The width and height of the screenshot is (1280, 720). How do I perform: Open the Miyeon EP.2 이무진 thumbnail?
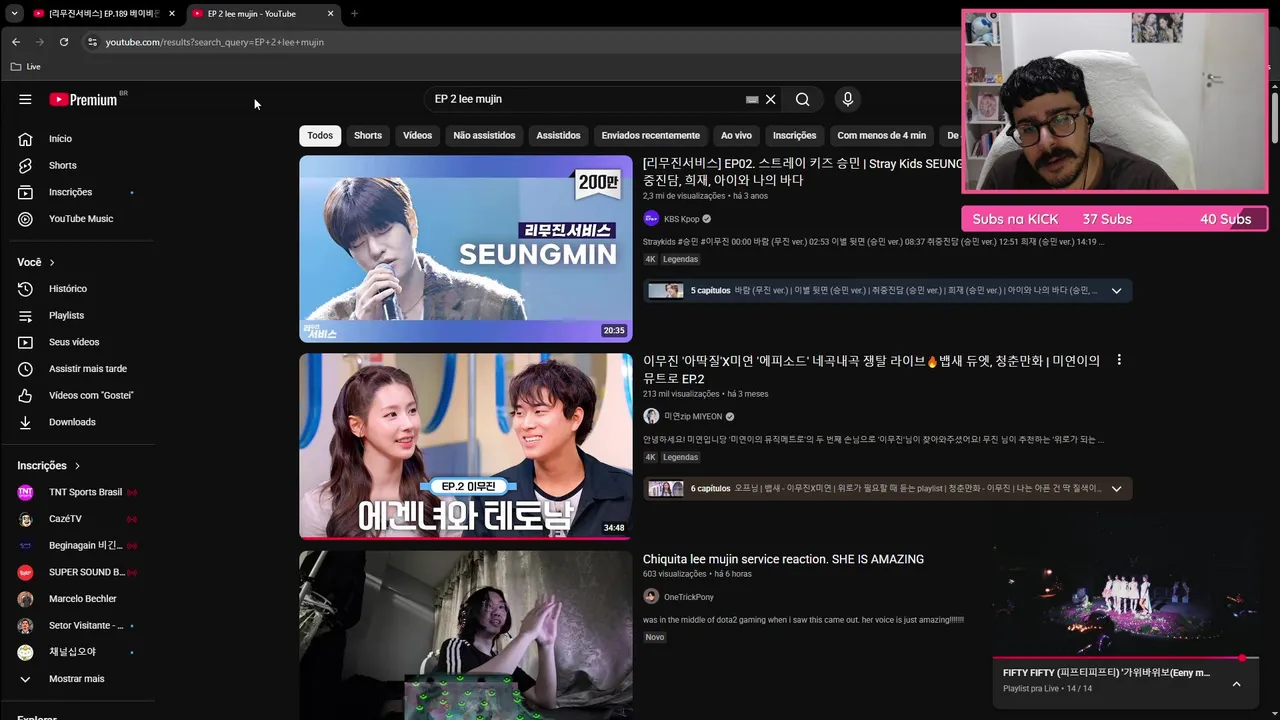[466, 447]
